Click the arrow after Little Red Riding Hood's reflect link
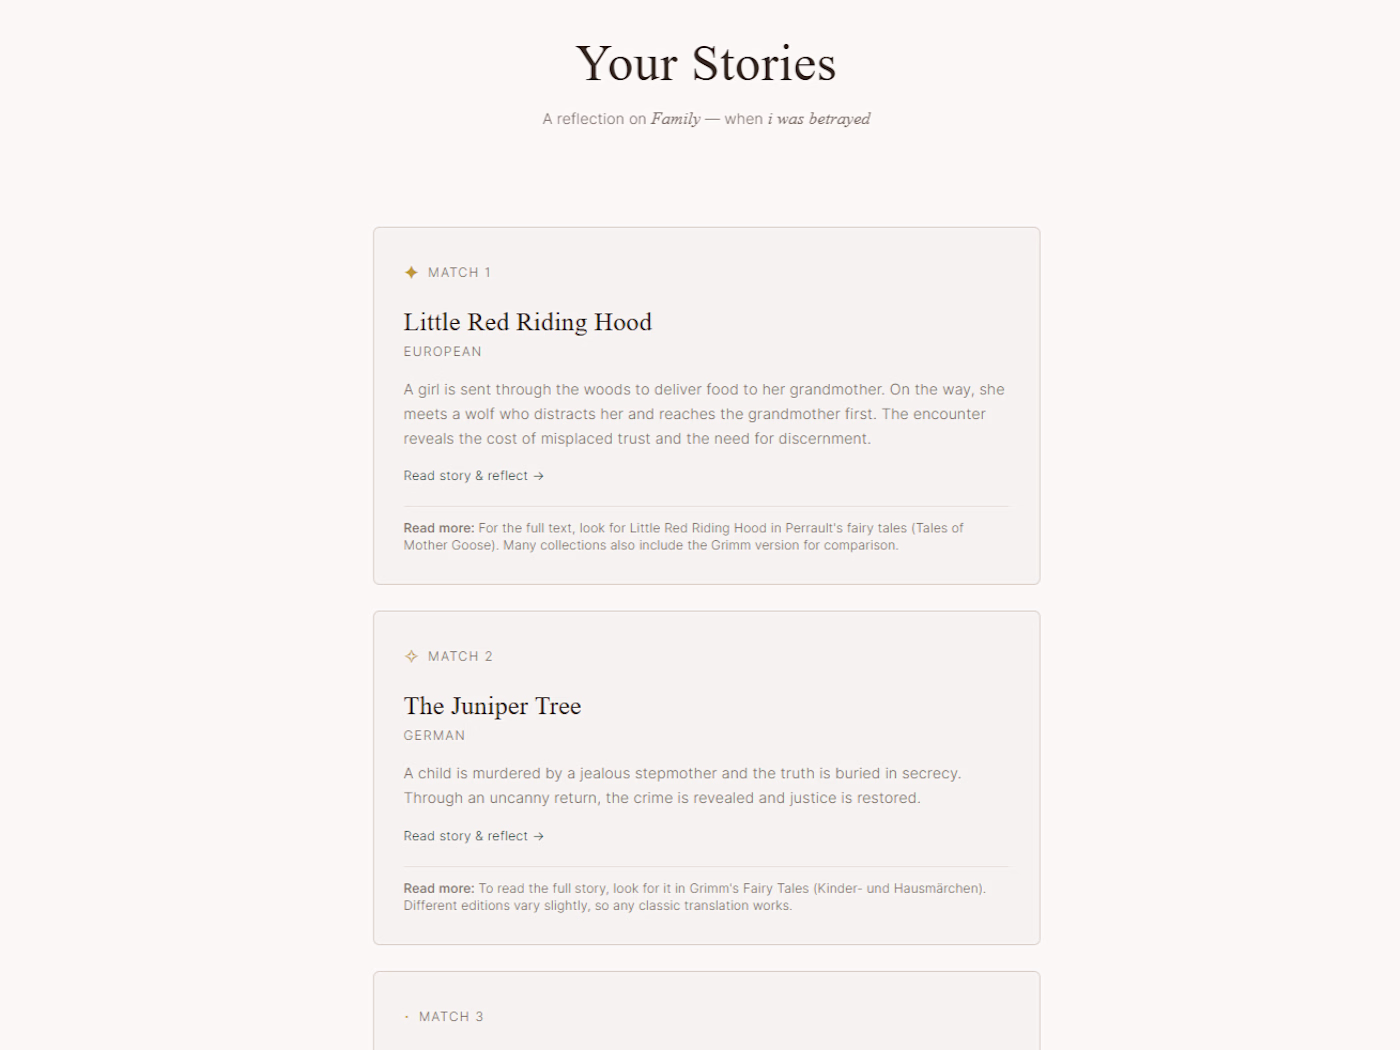 (x=539, y=476)
